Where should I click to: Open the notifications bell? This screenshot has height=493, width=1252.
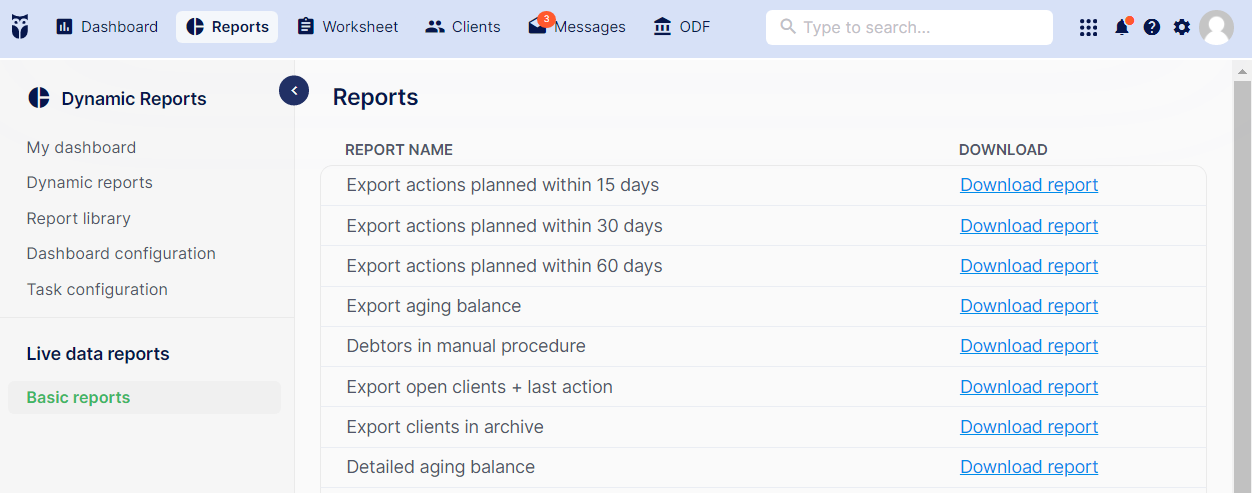point(1122,27)
